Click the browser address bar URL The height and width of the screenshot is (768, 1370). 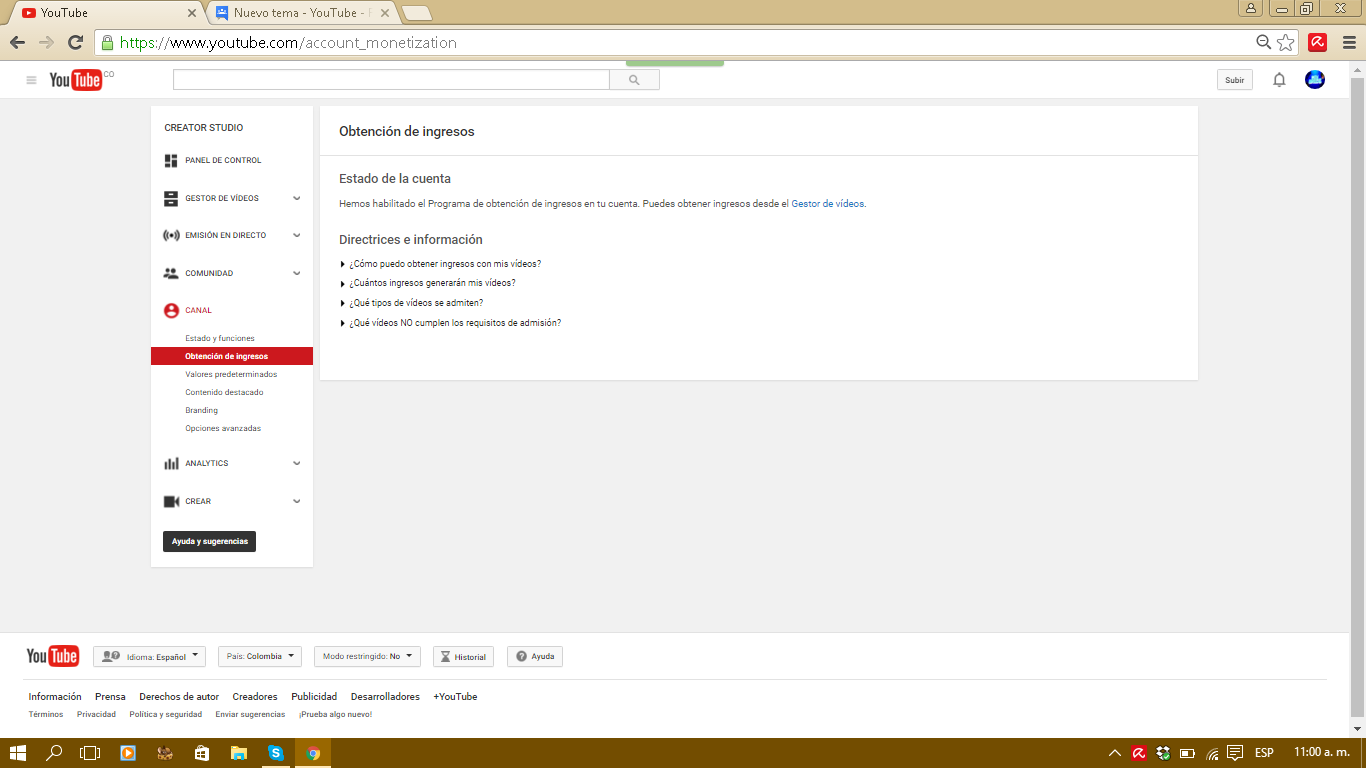tap(288, 43)
